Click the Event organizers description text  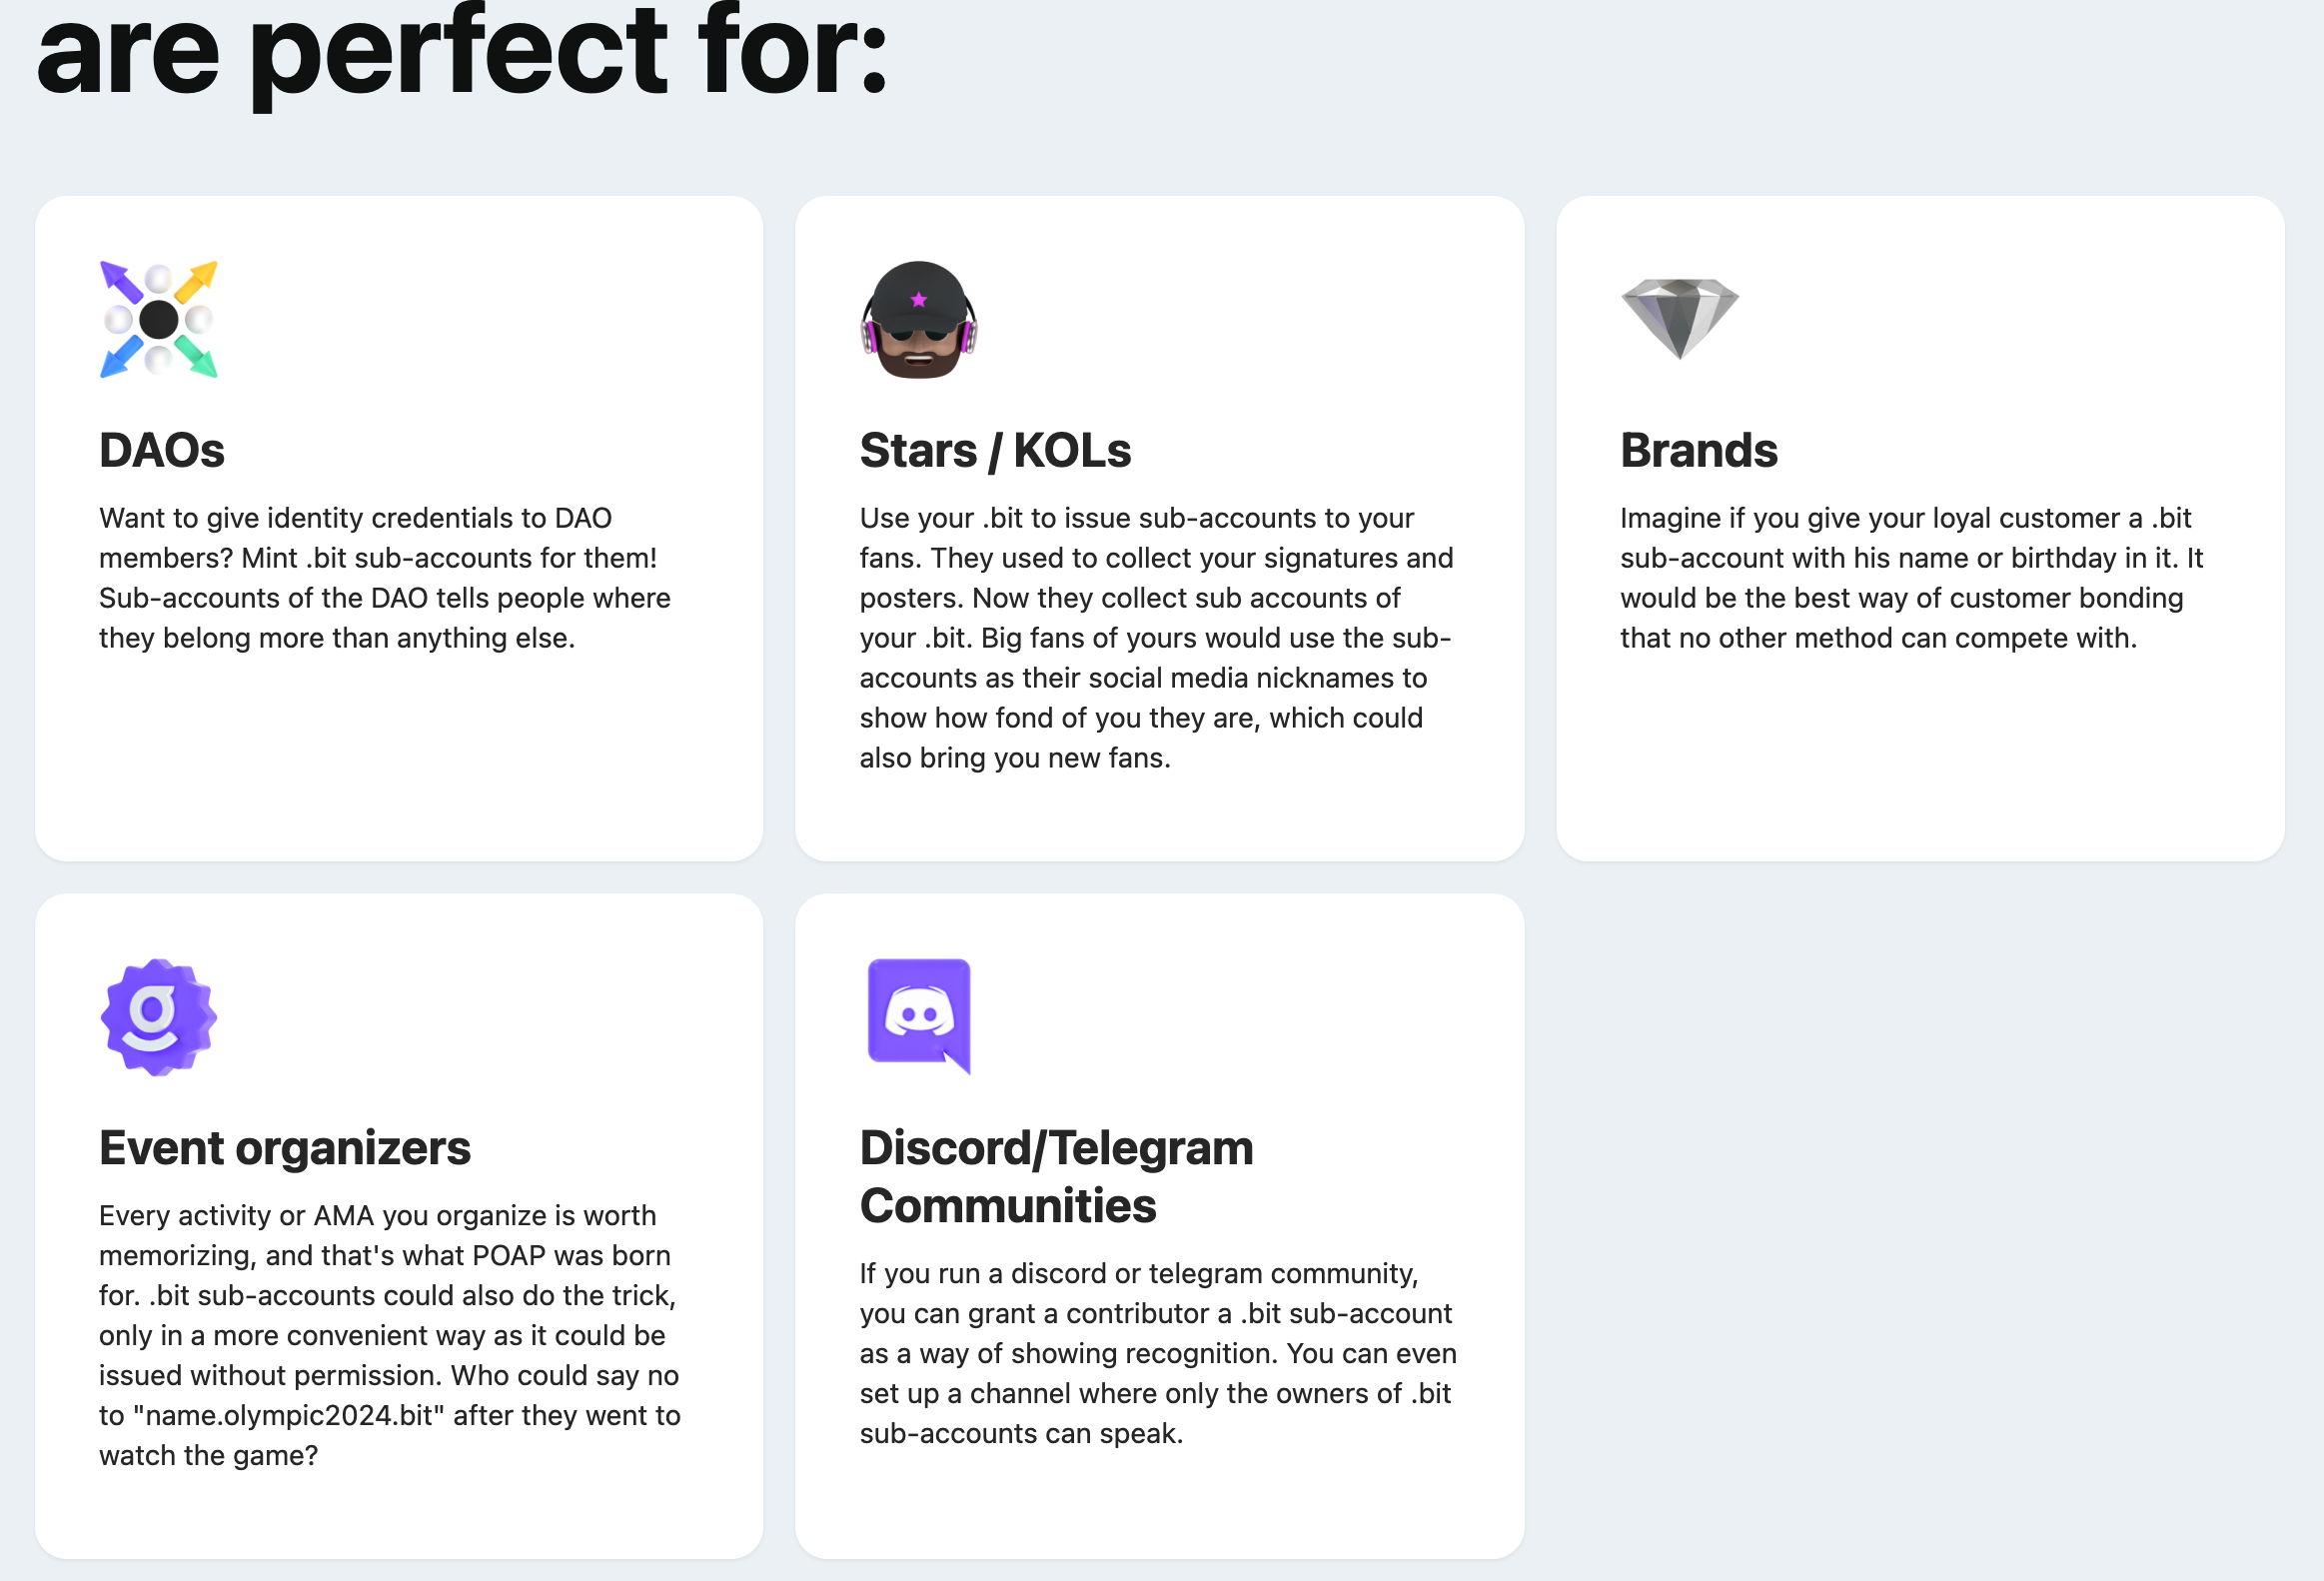tap(390, 1335)
